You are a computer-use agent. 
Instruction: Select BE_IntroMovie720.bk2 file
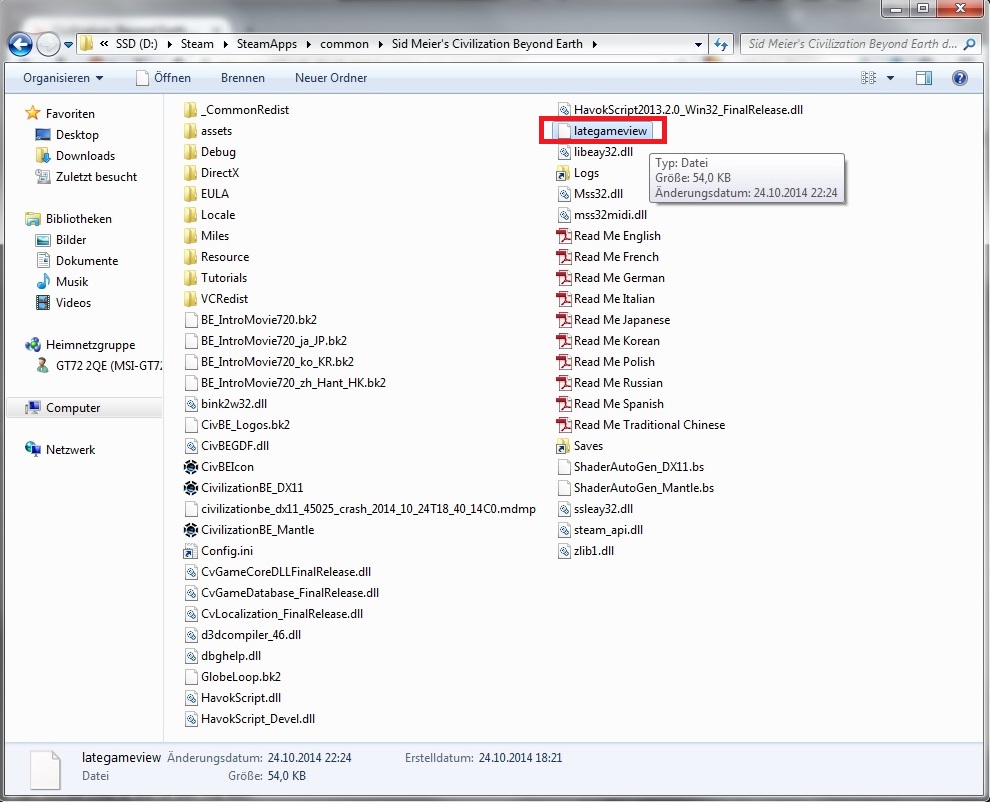pos(251,320)
